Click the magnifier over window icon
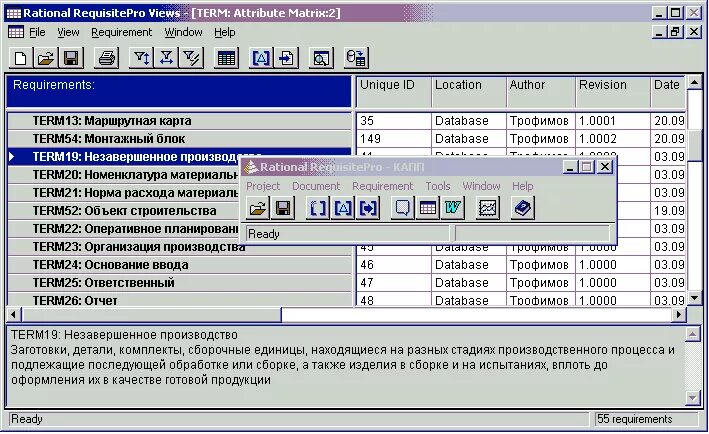The width and height of the screenshot is (709, 434). tap(321, 58)
